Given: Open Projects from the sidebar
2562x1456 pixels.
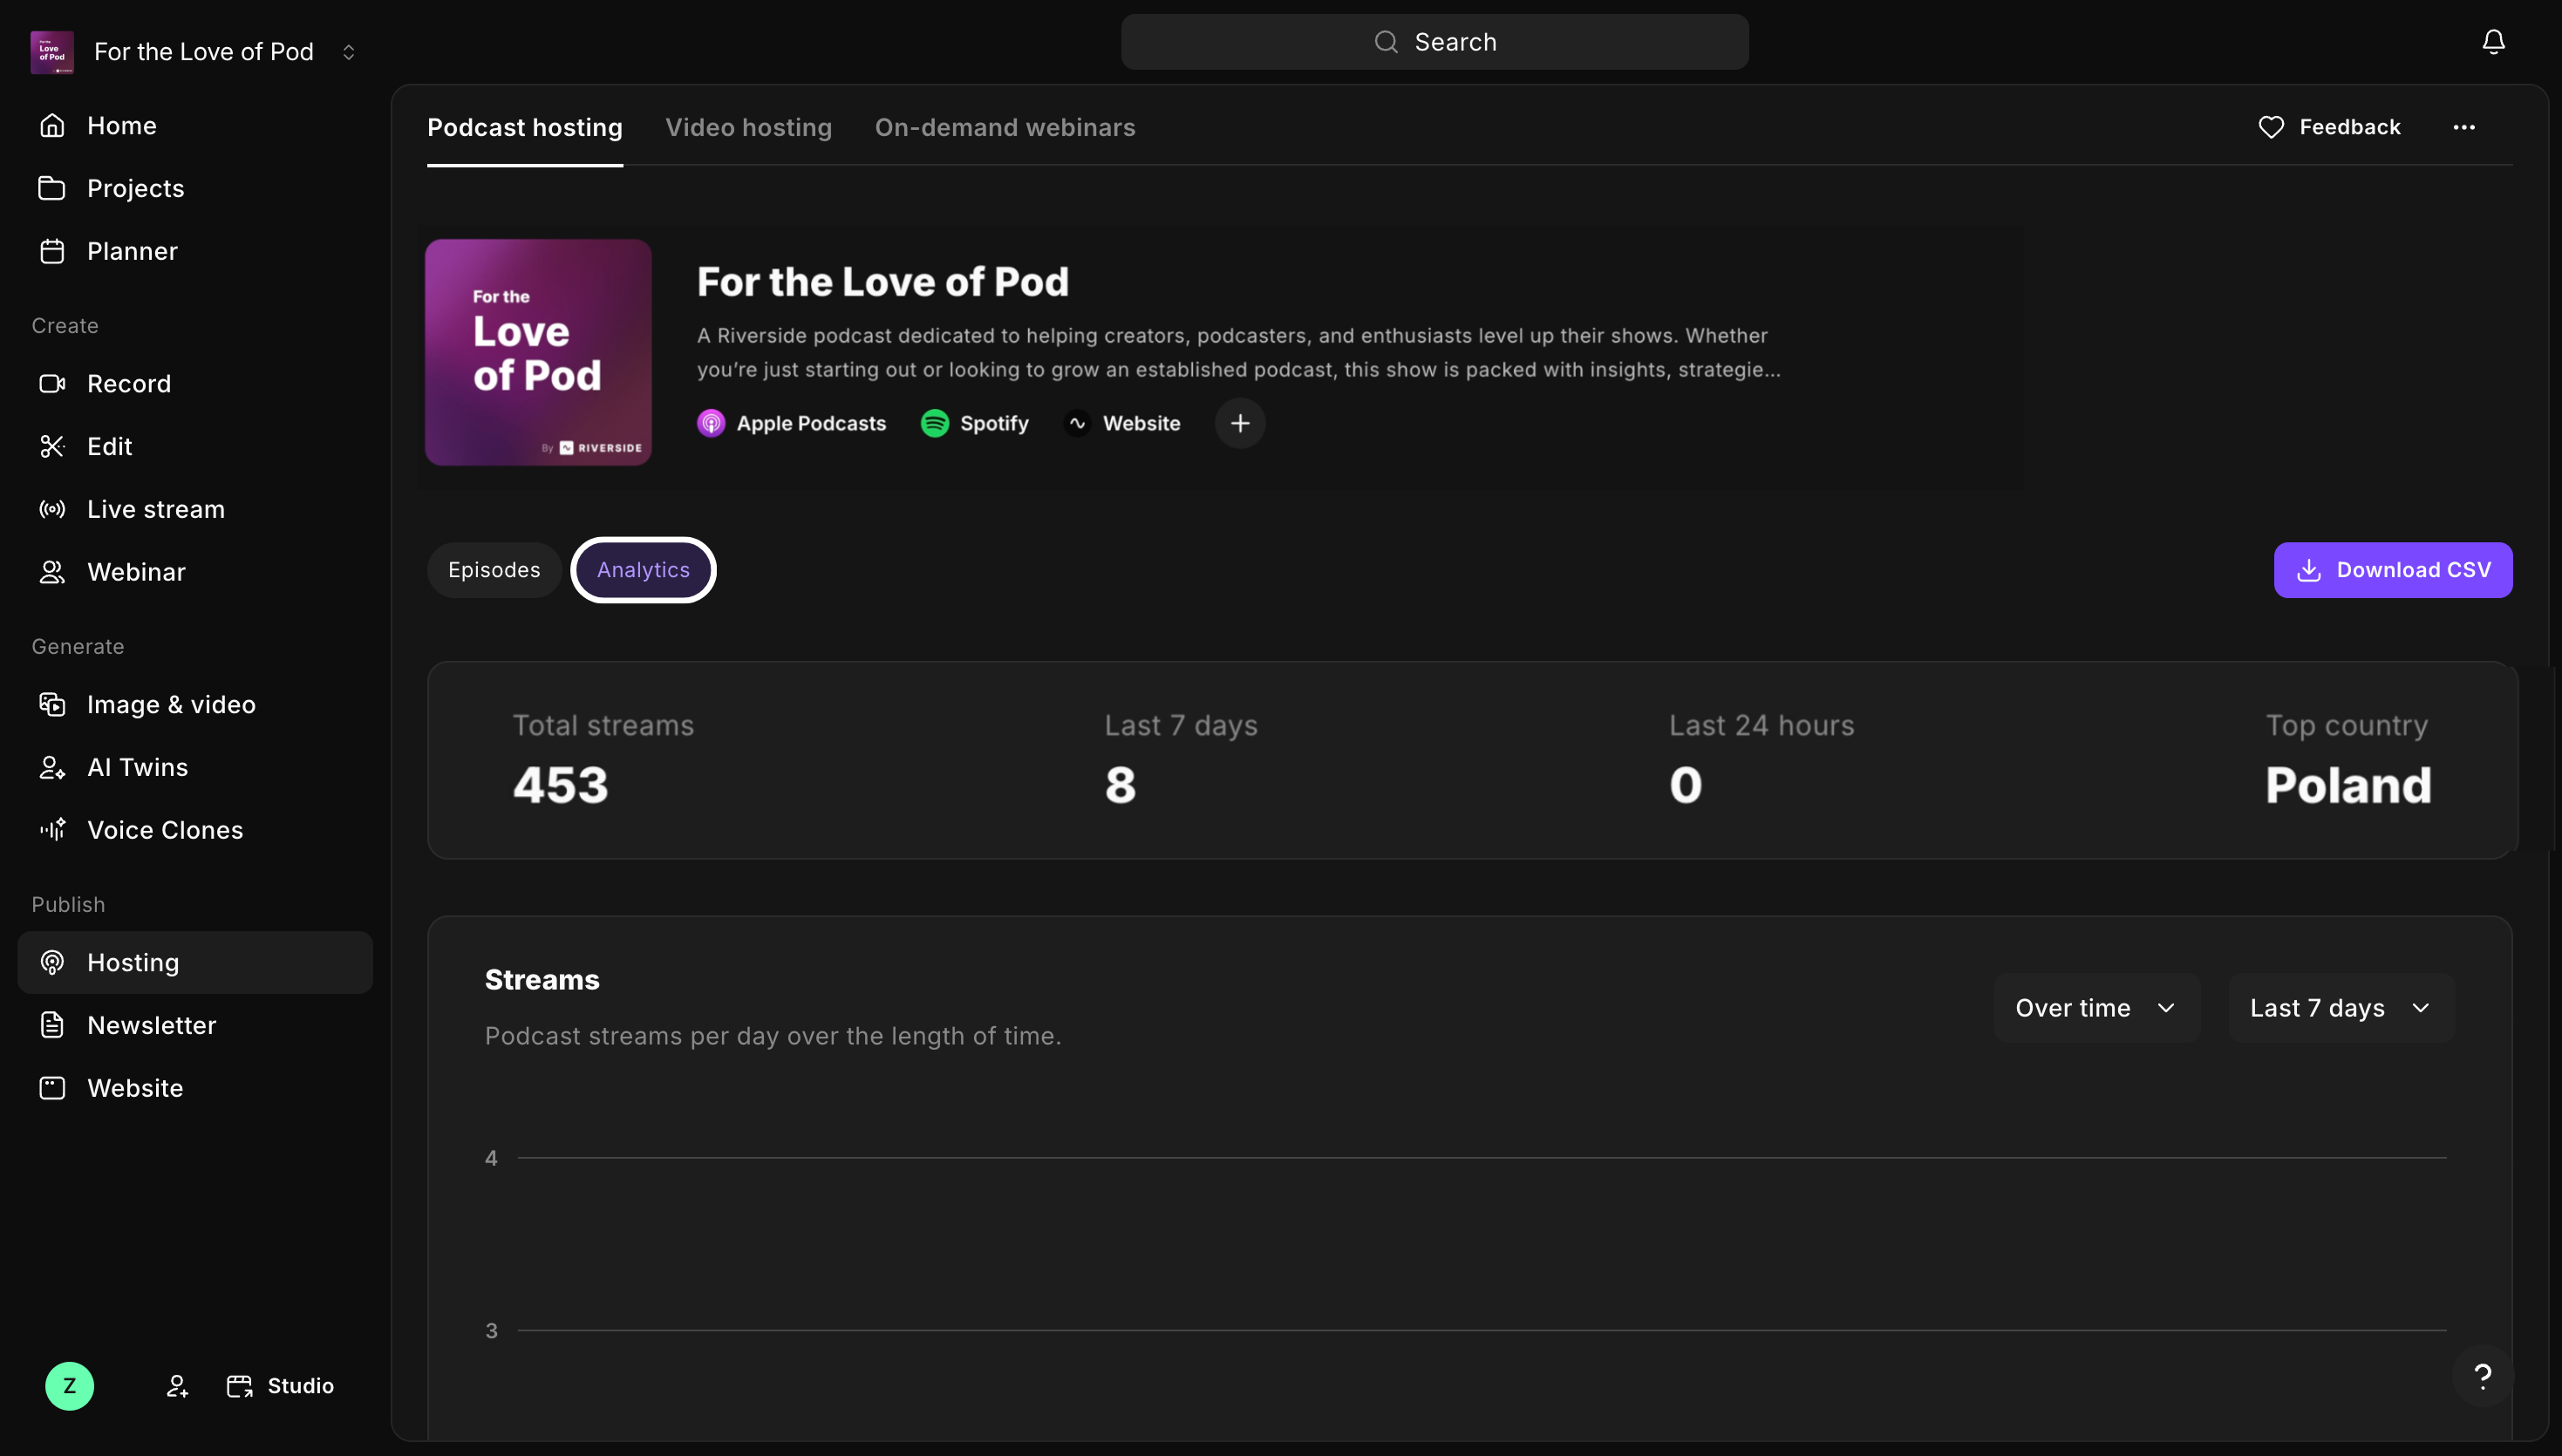Looking at the screenshot, I should 195,188.
